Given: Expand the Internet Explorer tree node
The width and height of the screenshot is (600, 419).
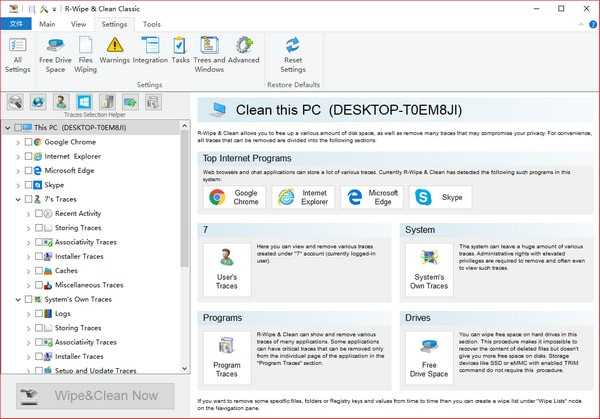Looking at the screenshot, I should [16, 157].
